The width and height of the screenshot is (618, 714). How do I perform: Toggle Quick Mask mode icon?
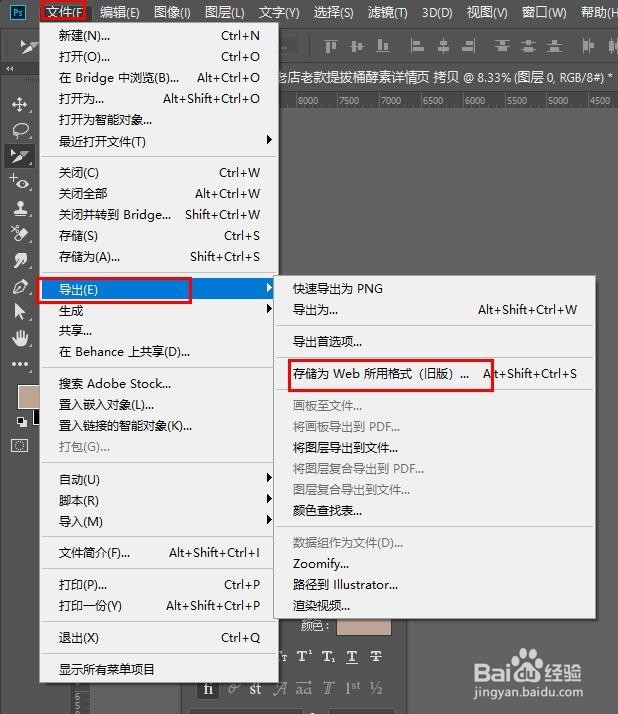coord(19,445)
